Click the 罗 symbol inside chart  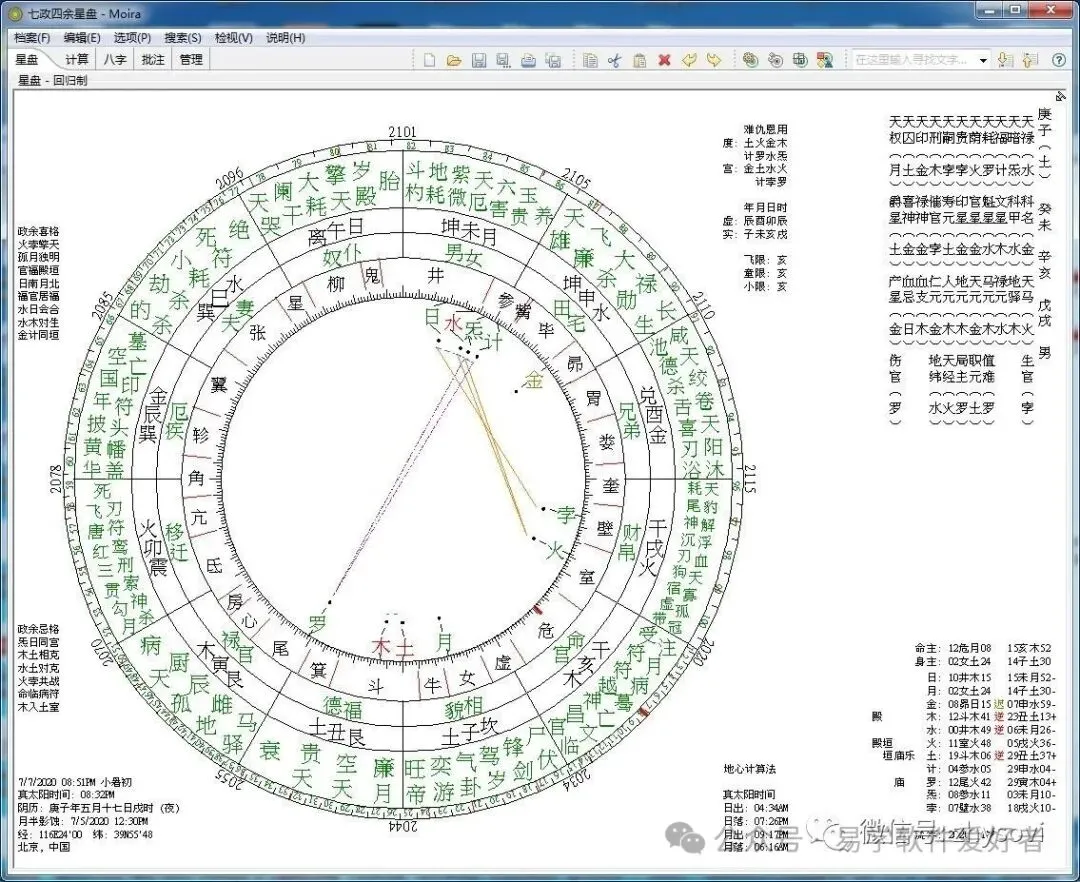(x=316, y=623)
